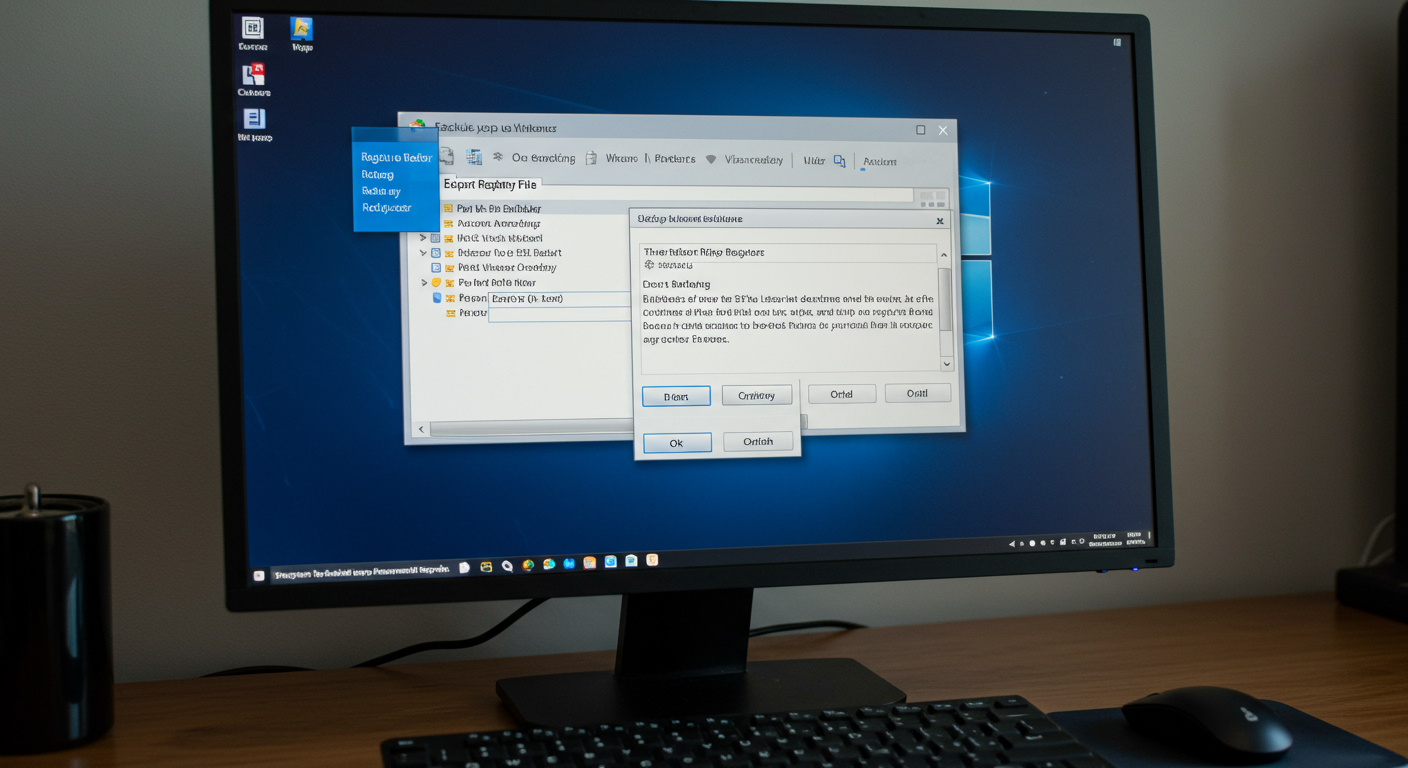Image resolution: width=1408 pixels, height=768 pixels.
Task: Click the vertical scrollbar thumb in the dialog
Action: (945, 298)
